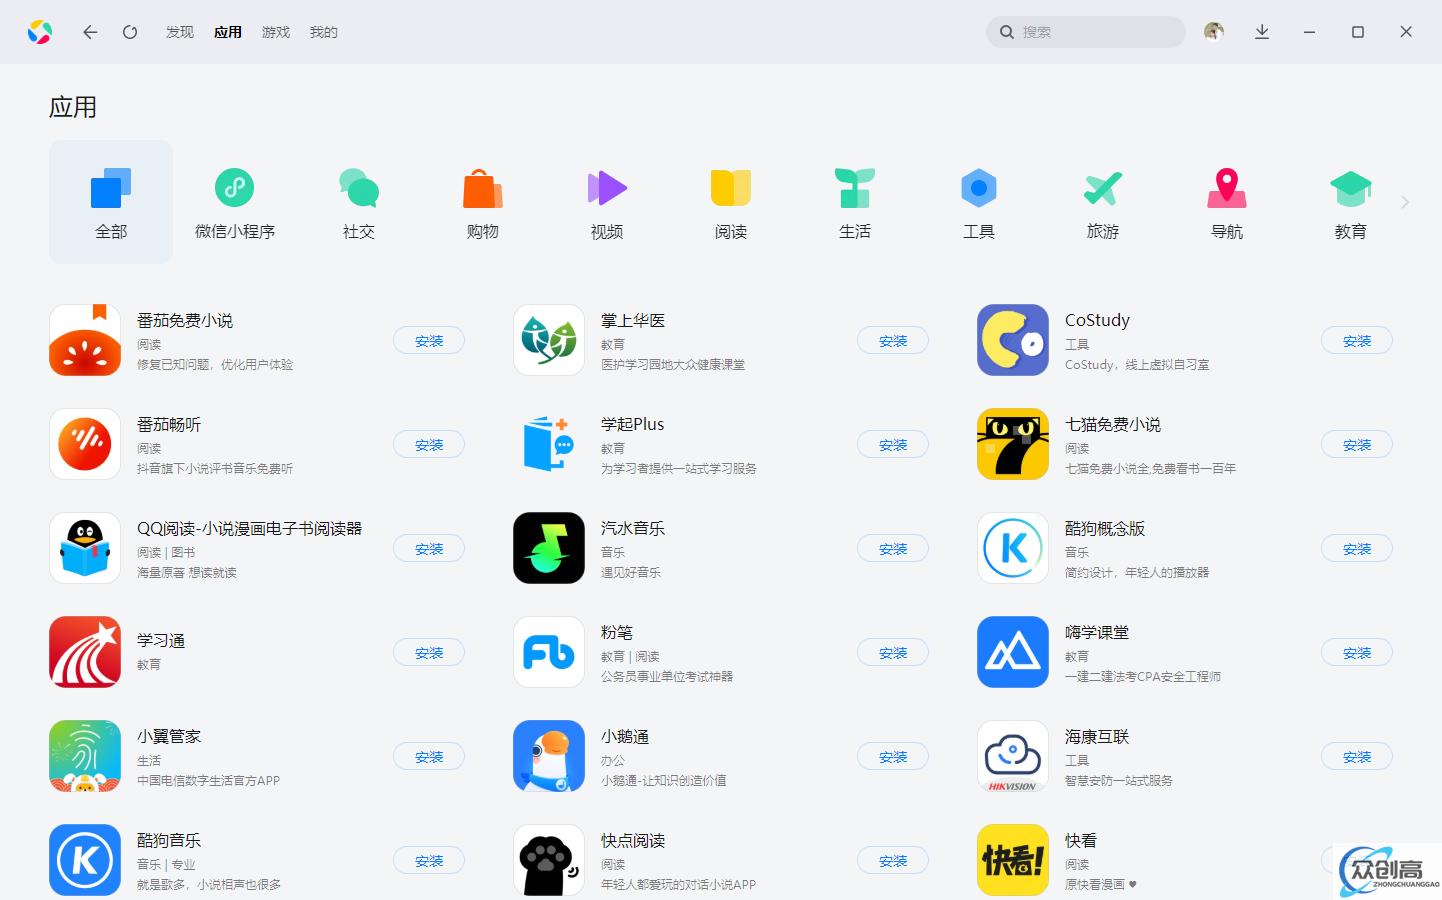Viewport: 1442px width, 900px height.
Task: Install 七猫免费小说
Action: pyautogui.click(x=1357, y=445)
